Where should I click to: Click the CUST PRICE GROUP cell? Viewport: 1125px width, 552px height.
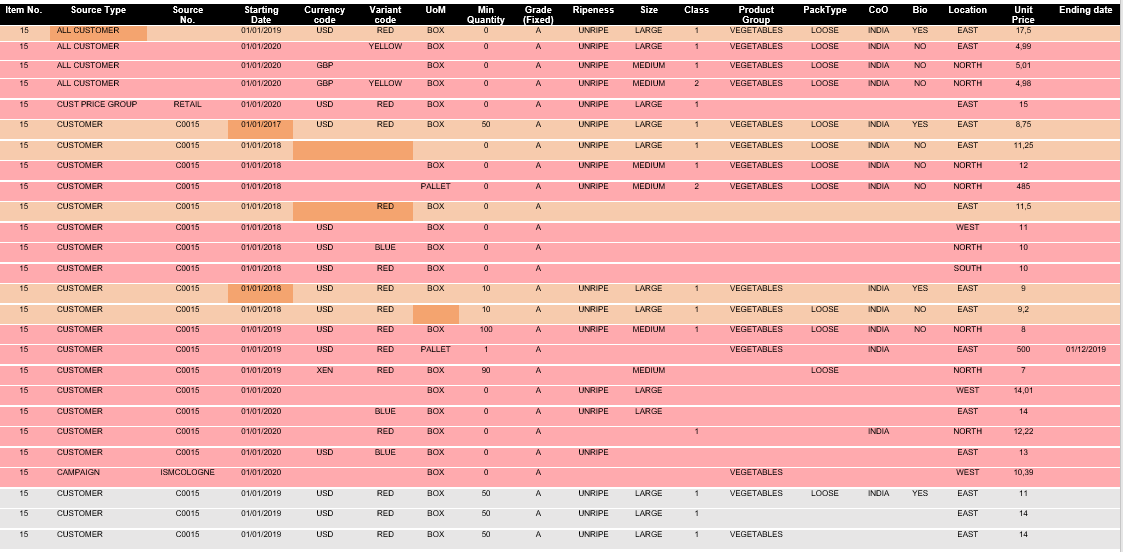[97, 104]
